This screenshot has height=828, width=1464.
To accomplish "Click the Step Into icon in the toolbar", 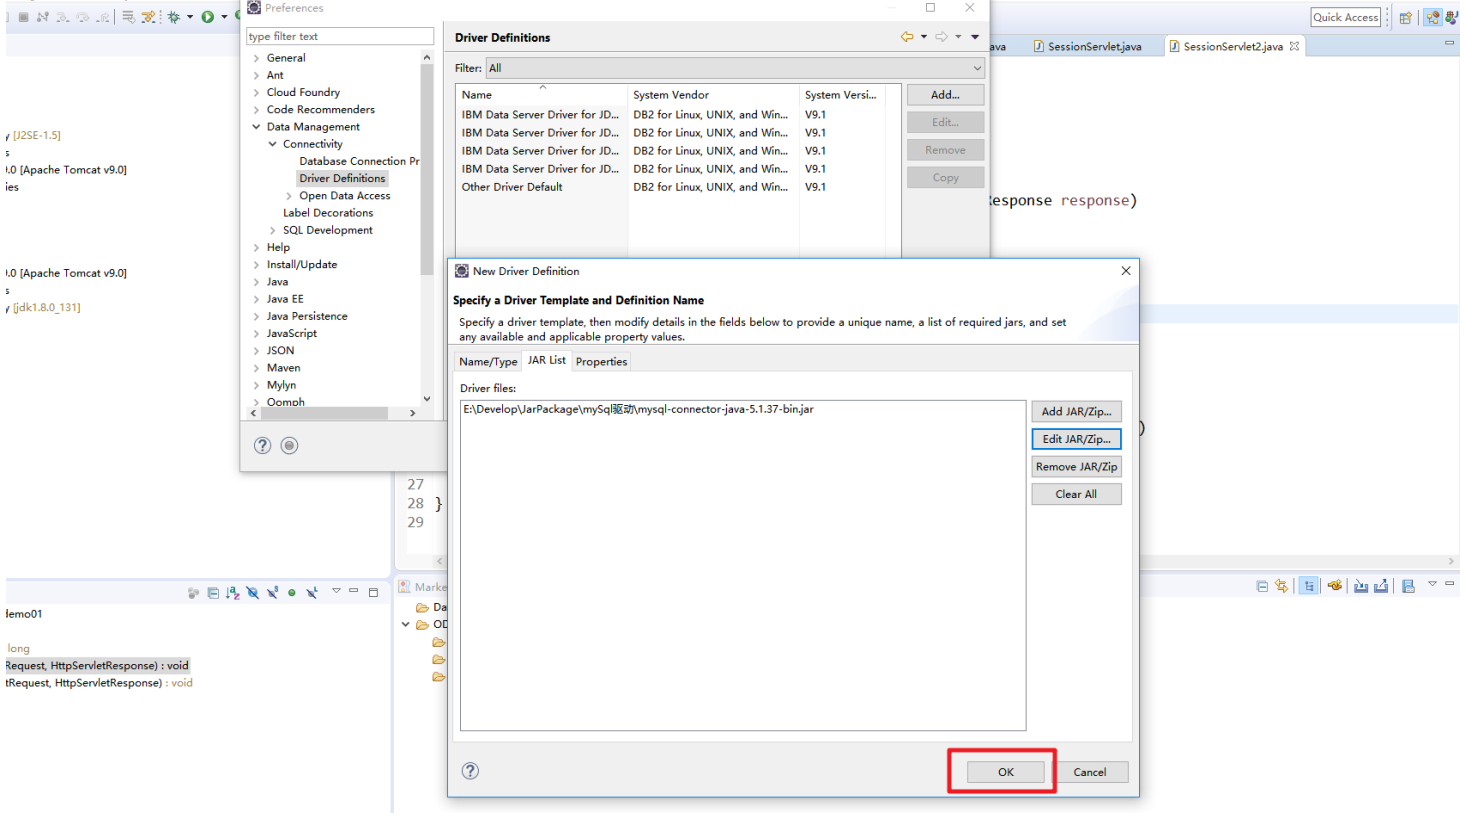I will 63,17.
